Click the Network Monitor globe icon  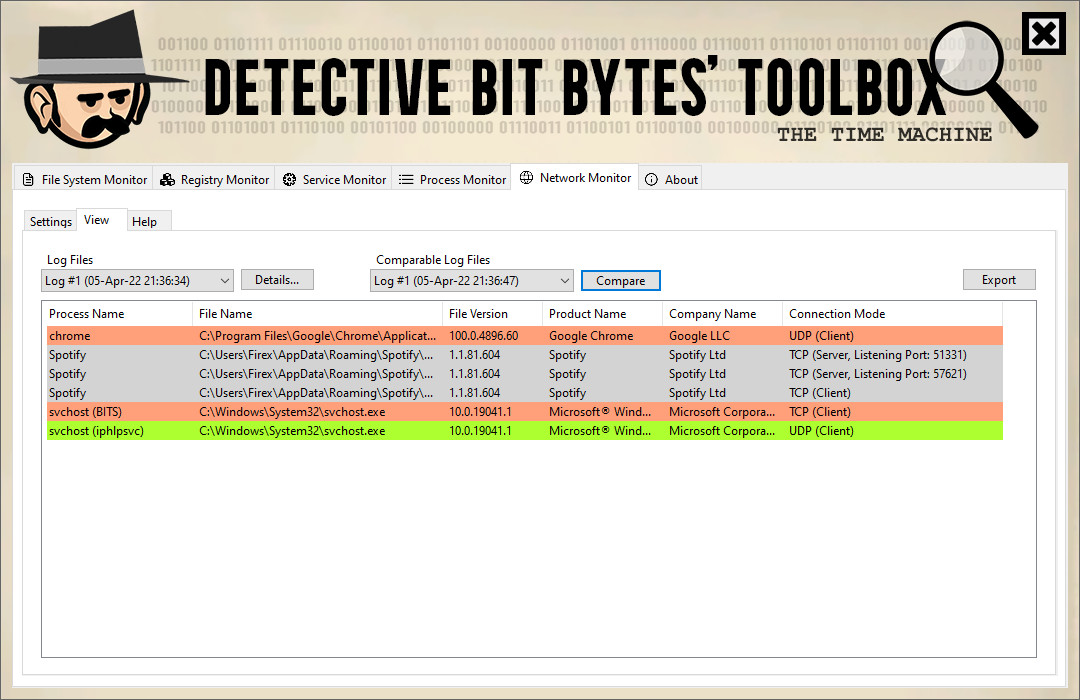coord(526,178)
